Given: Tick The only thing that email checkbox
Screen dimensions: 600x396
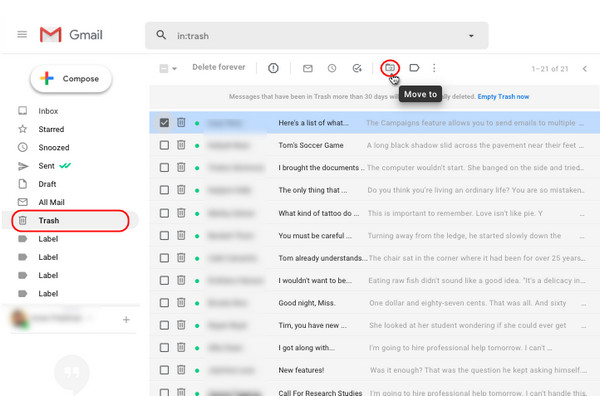Looking at the screenshot, I should (x=164, y=190).
